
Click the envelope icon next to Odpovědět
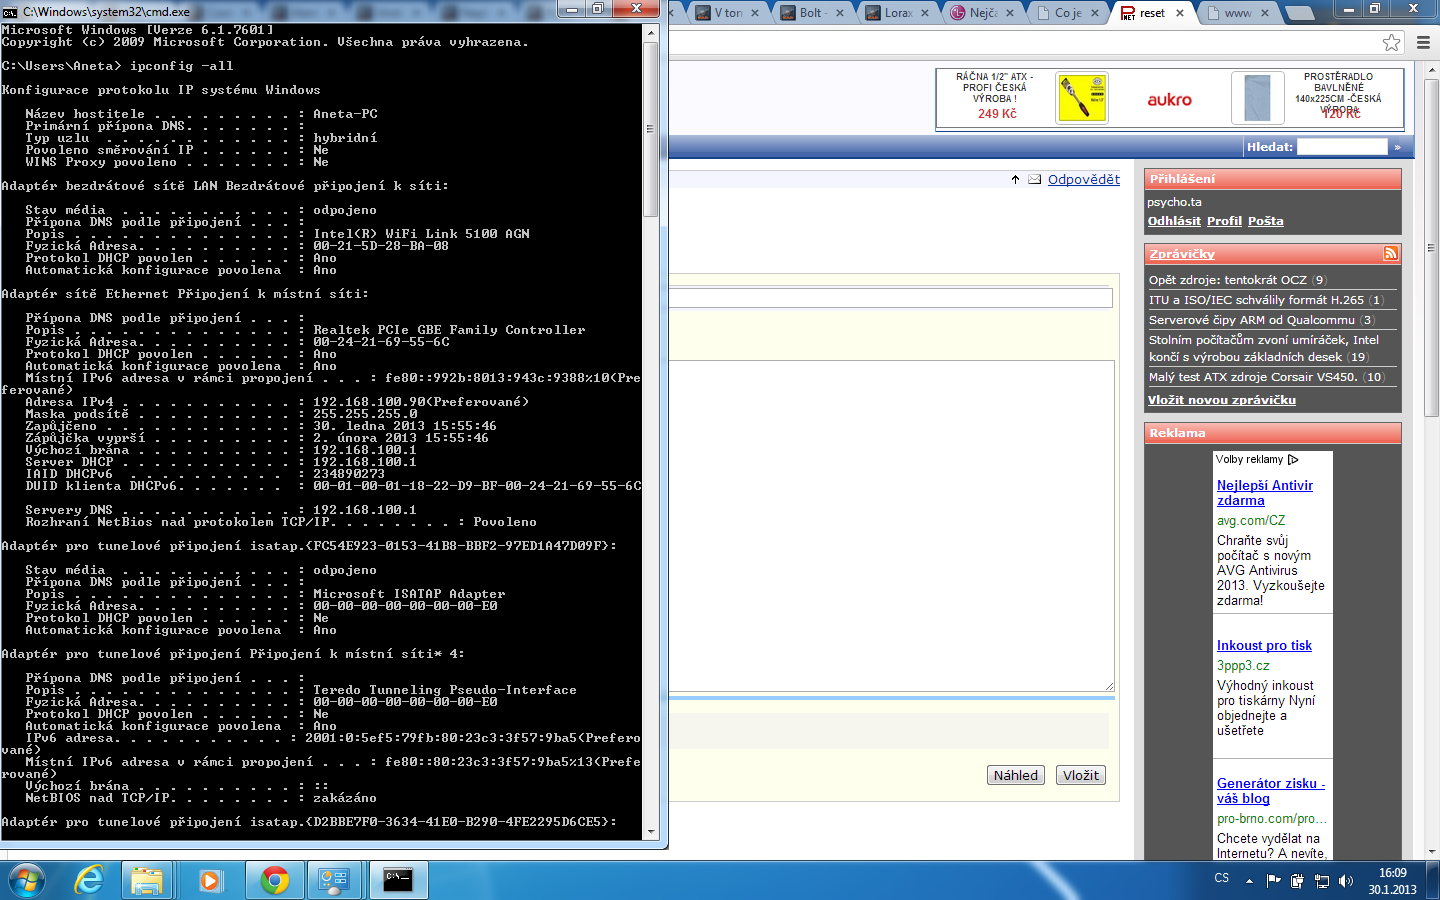(x=1035, y=180)
